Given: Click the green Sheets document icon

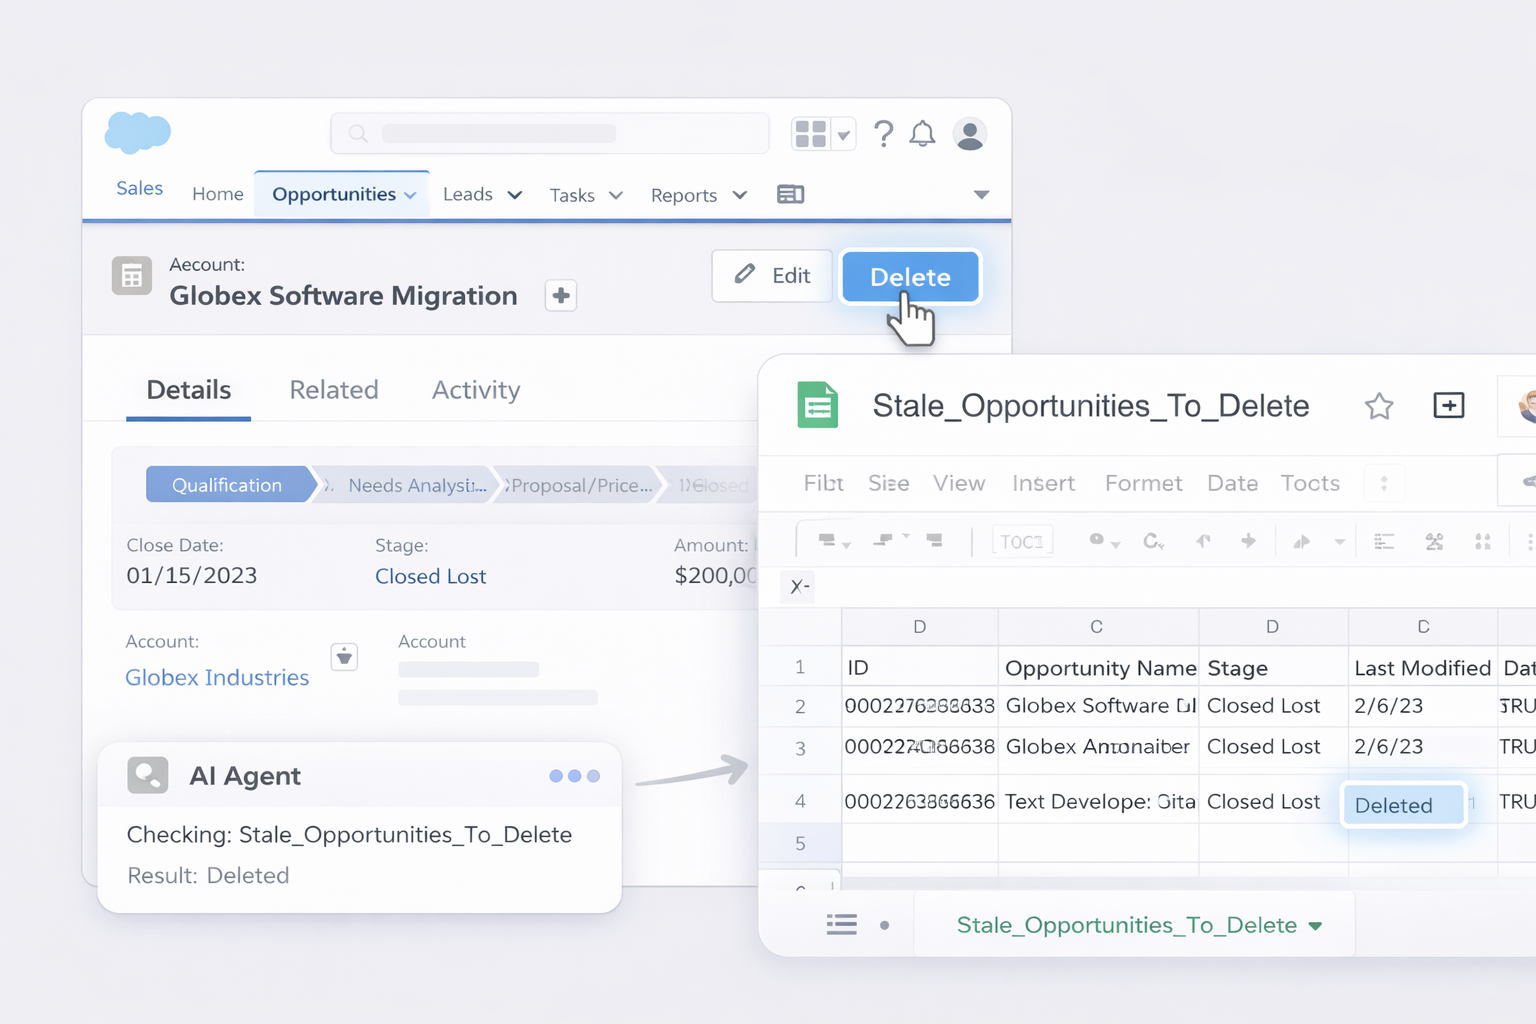Looking at the screenshot, I should [818, 405].
